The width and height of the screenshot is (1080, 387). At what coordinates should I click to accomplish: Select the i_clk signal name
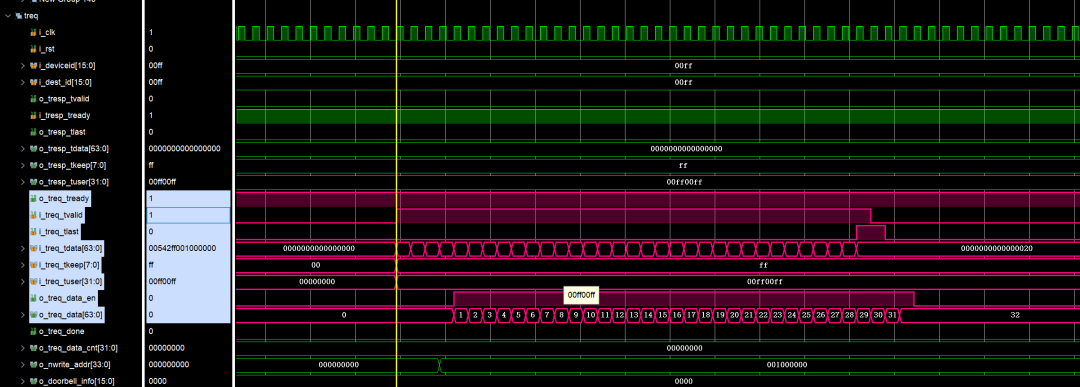46,32
